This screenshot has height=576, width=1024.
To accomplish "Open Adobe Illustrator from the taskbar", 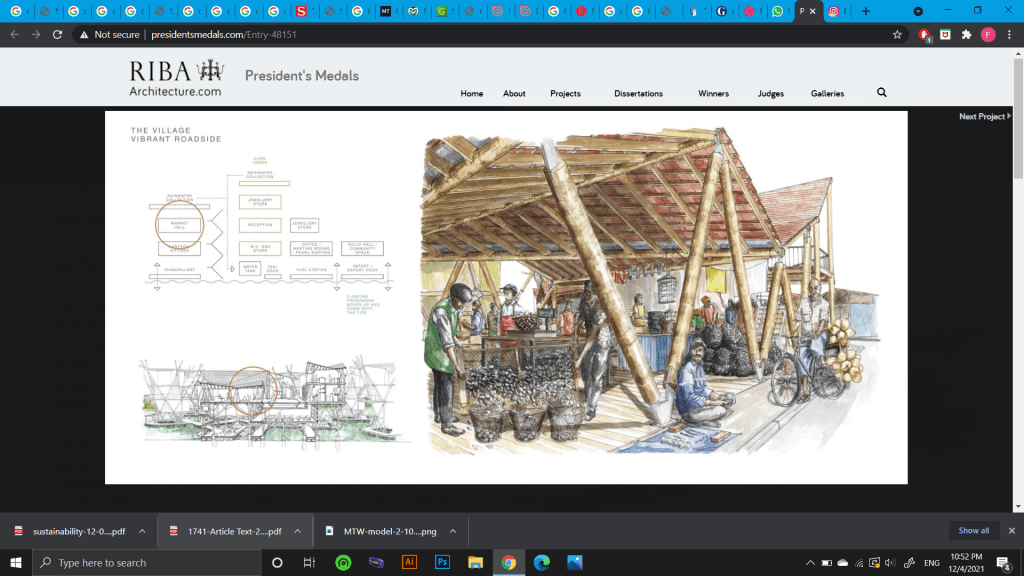I will (x=408, y=562).
